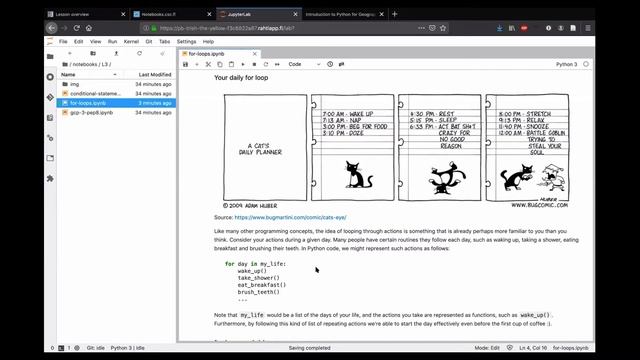The image size is (640, 360).
Task: Click the cat's daily planner comic image
Action: 396,151
